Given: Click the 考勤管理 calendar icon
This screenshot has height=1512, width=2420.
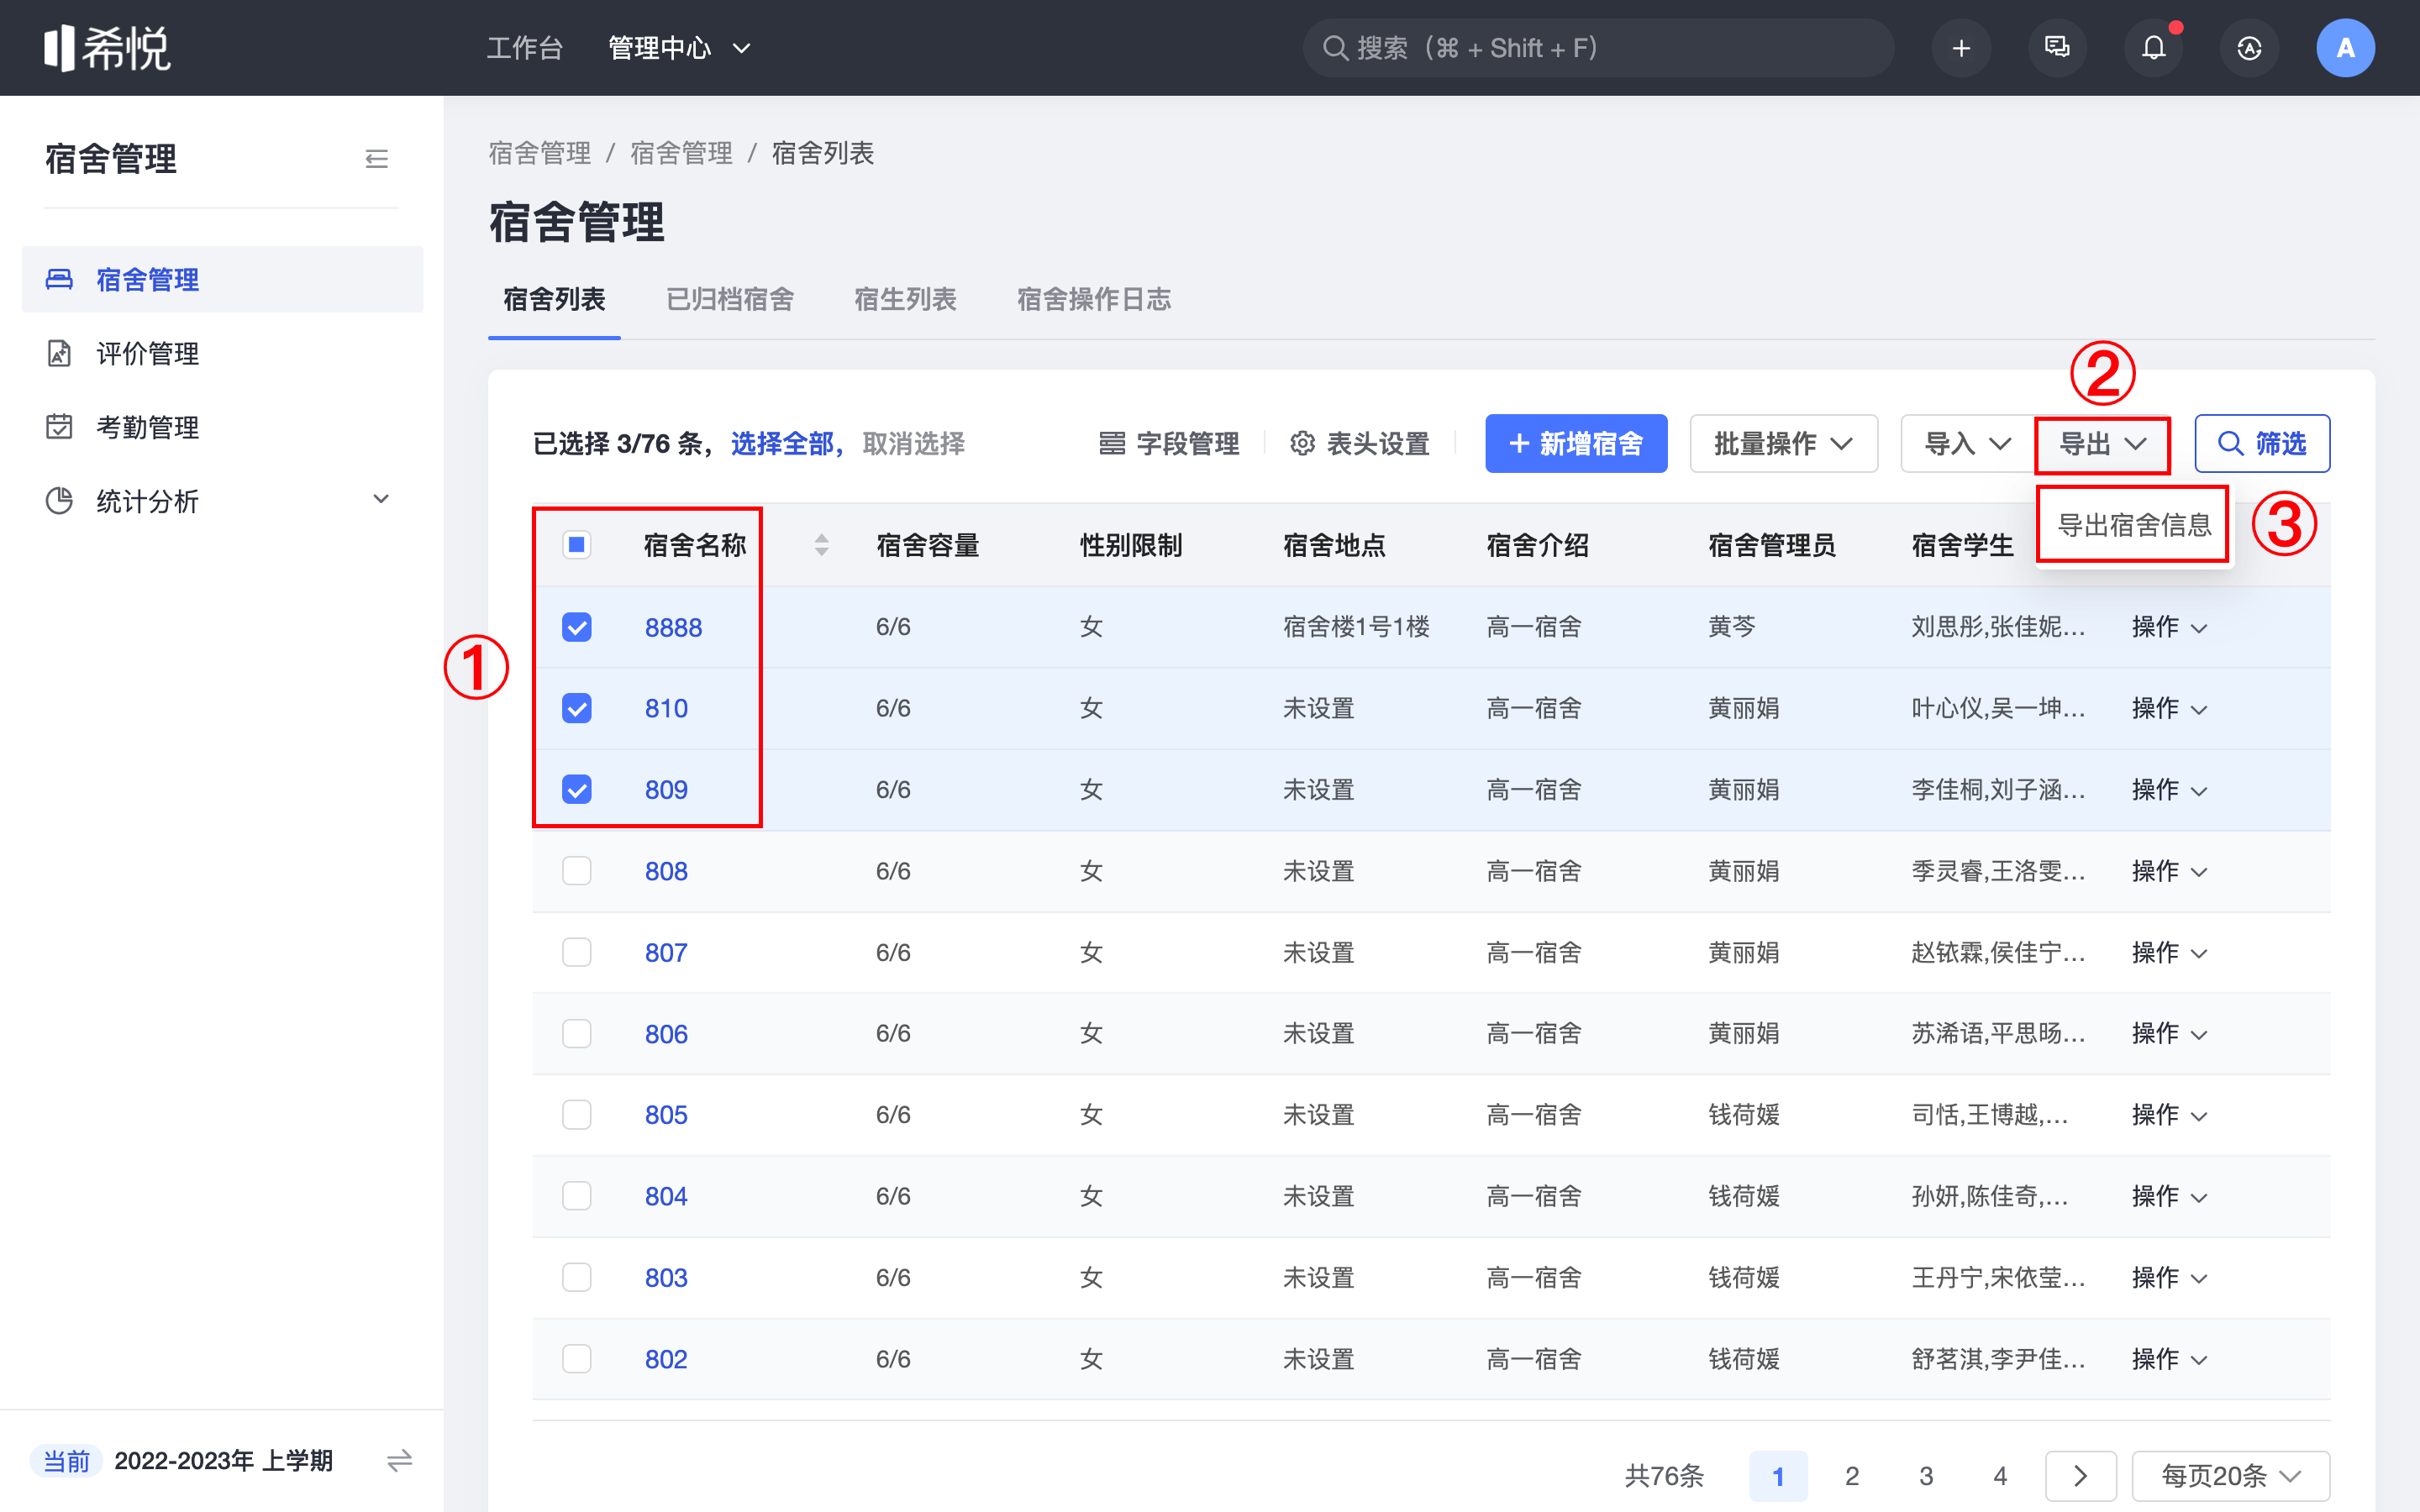Looking at the screenshot, I should (x=59, y=427).
